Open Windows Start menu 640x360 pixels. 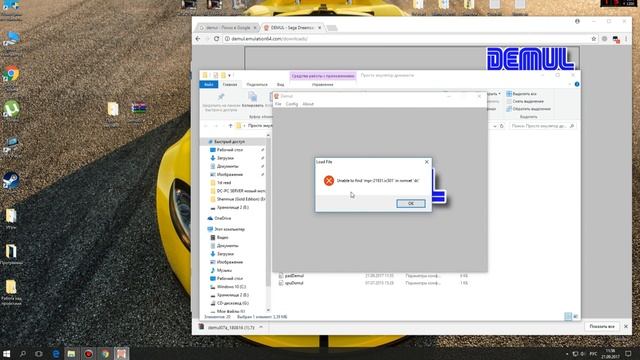coord(7,353)
